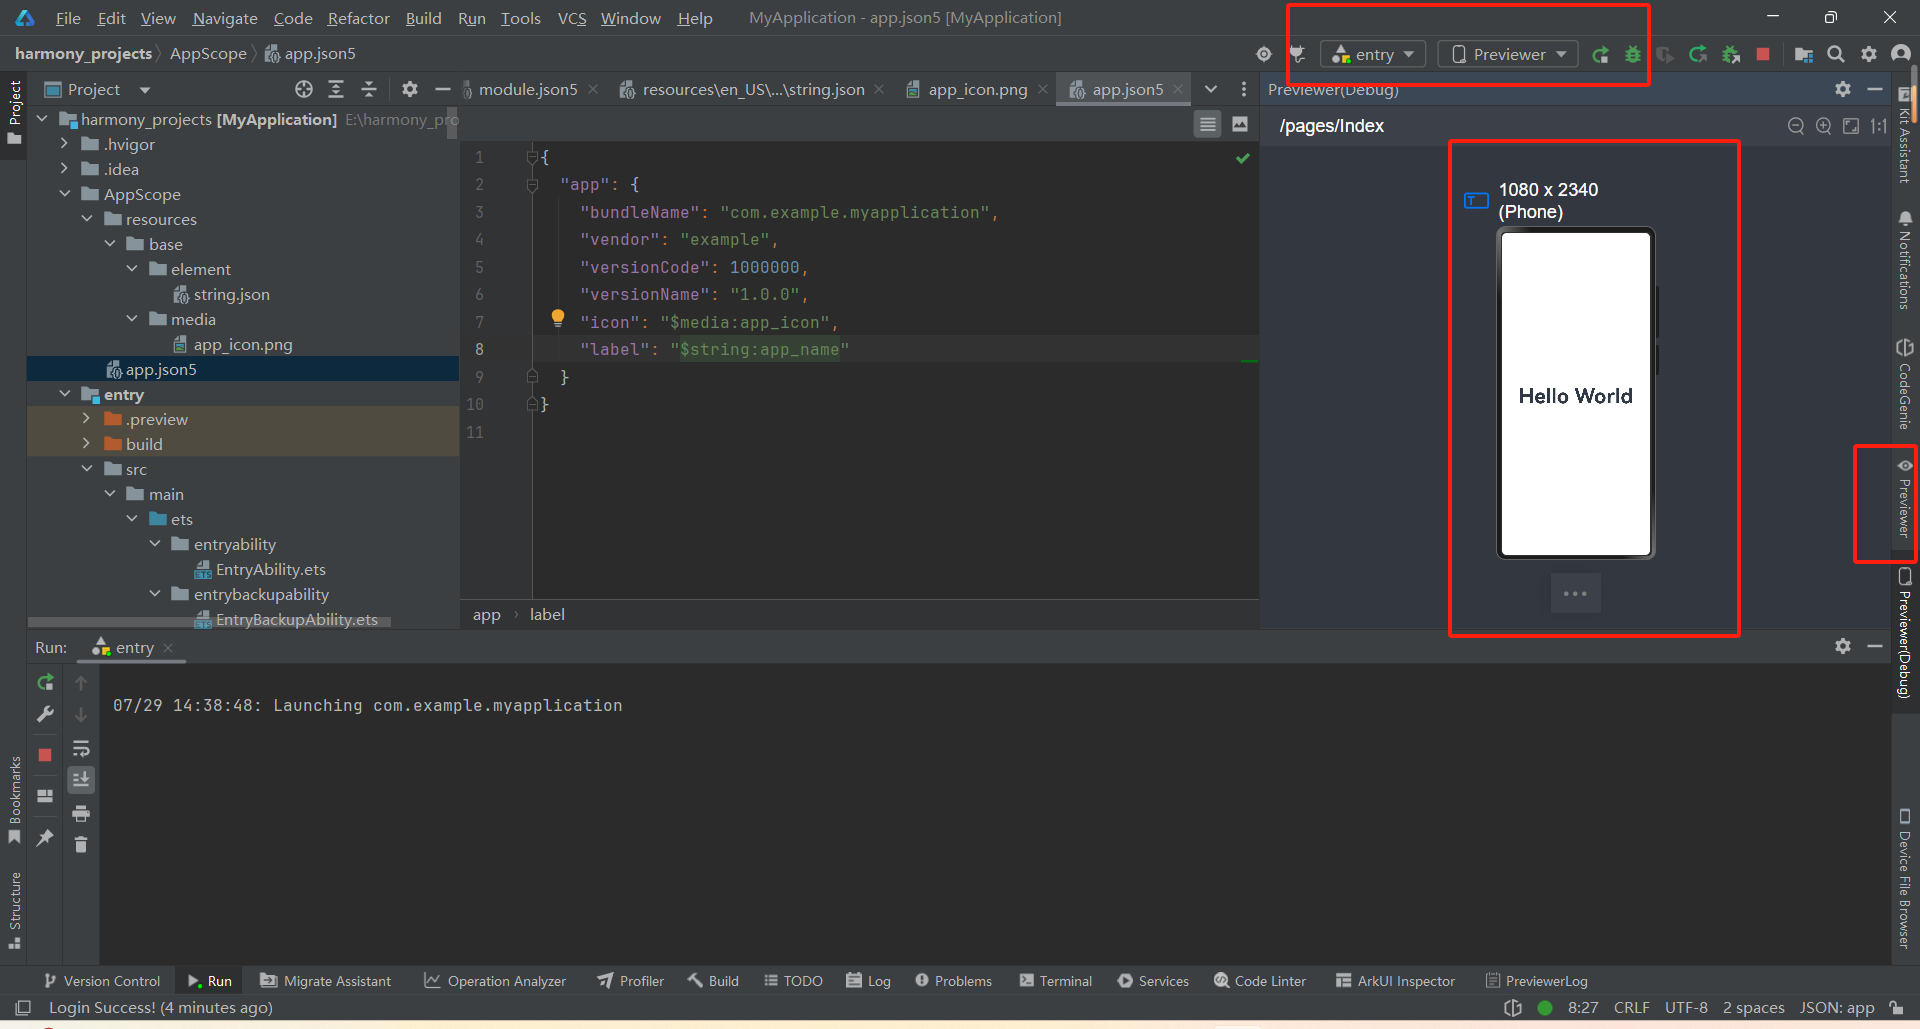Screen dimensions: 1920x1029
Task: Open the Previewer device dropdown
Action: point(1508,54)
